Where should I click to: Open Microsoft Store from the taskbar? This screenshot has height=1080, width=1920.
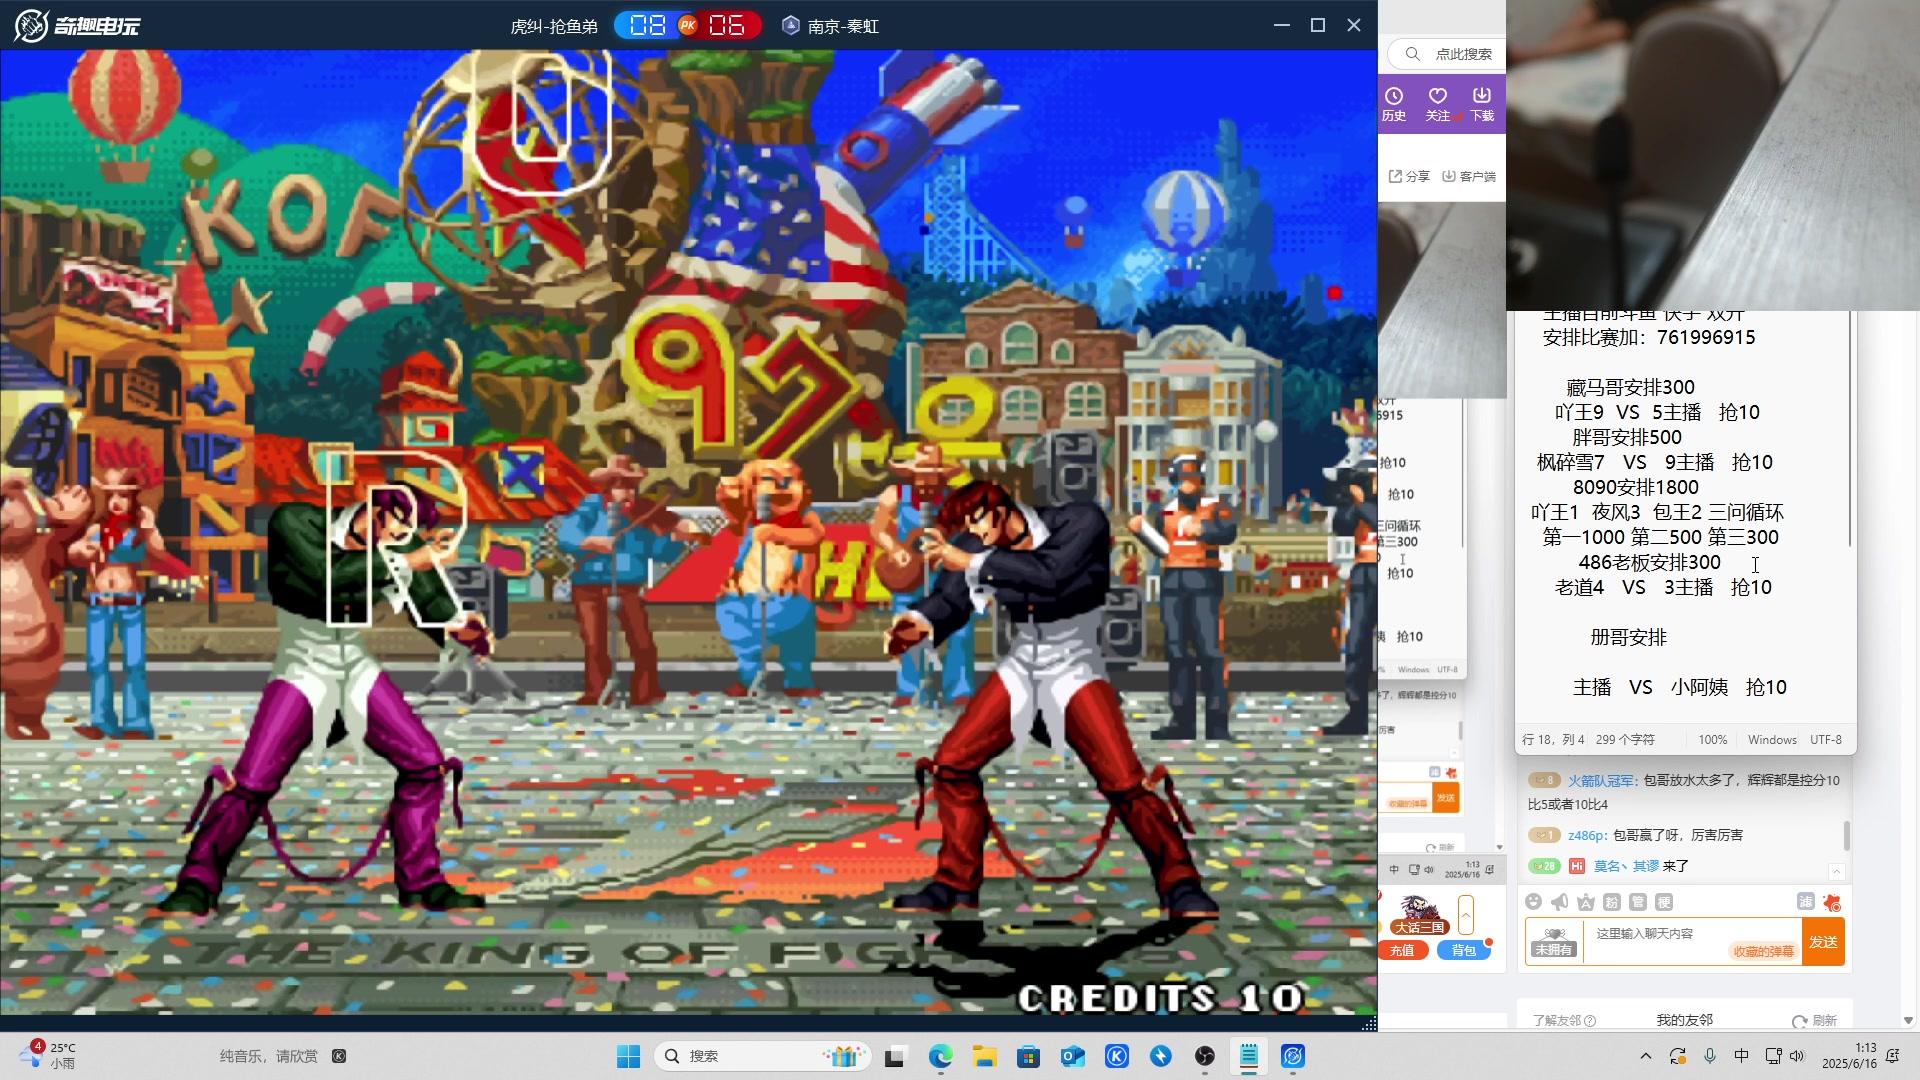coord(1028,1056)
